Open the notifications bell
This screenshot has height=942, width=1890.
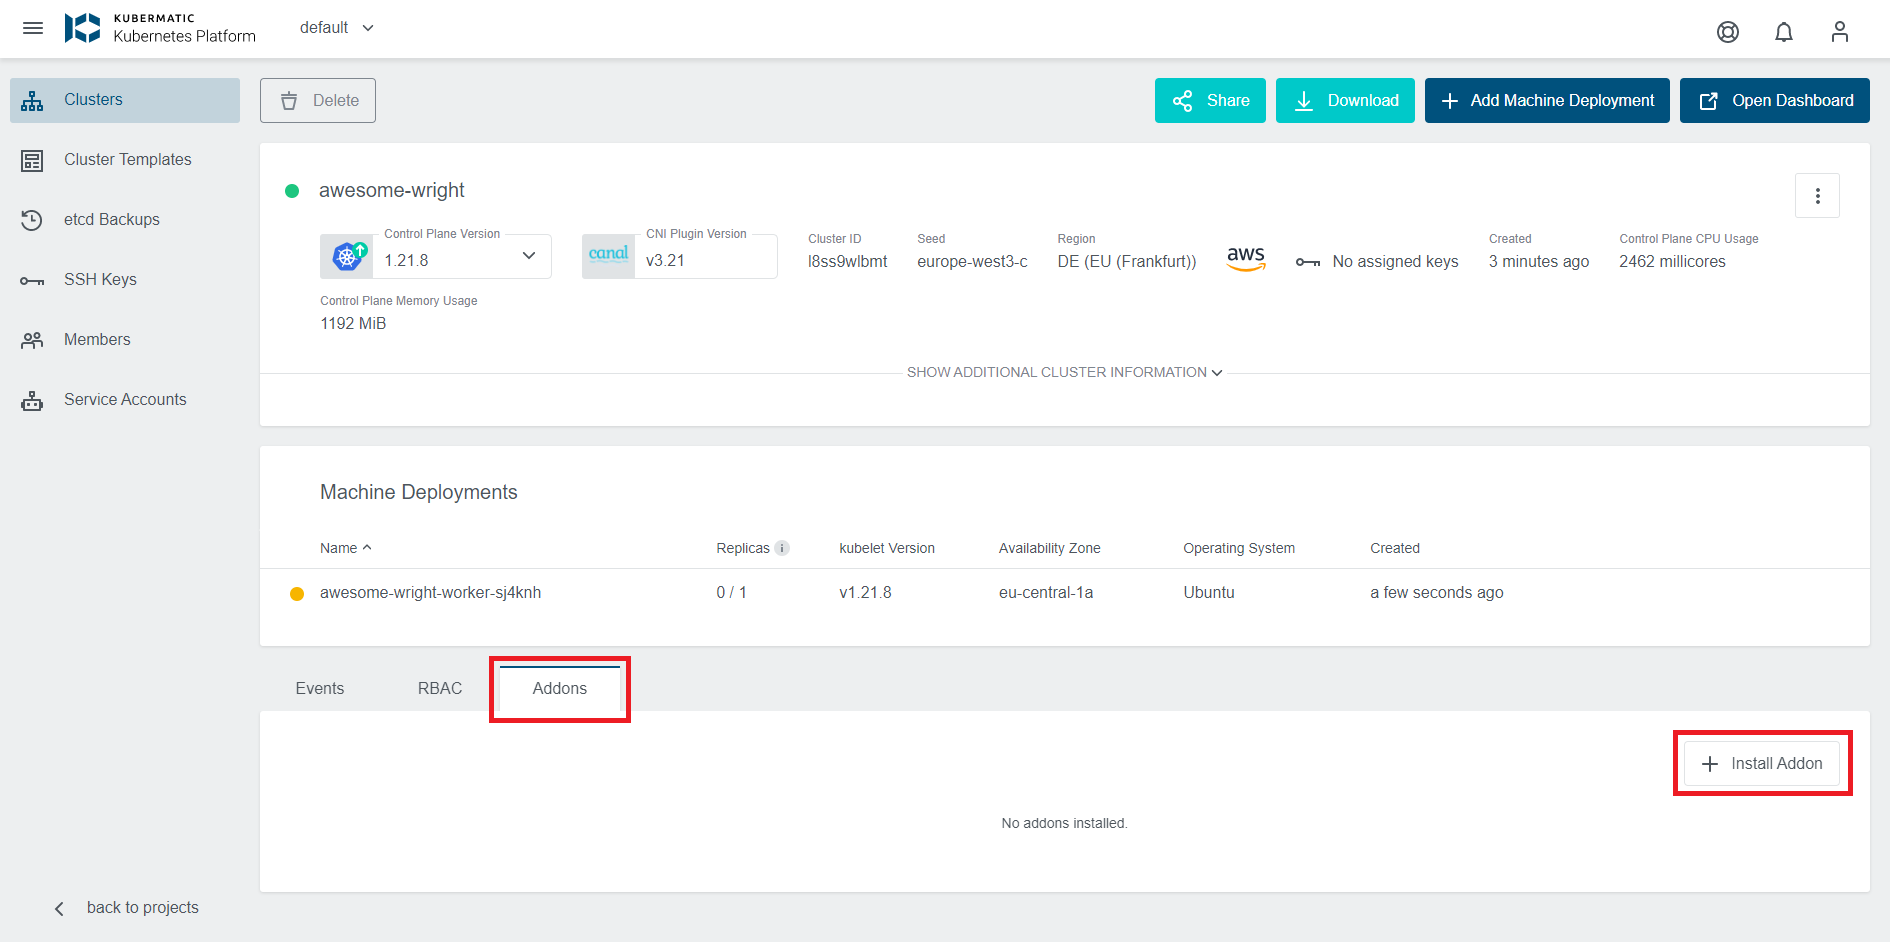tap(1783, 32)
